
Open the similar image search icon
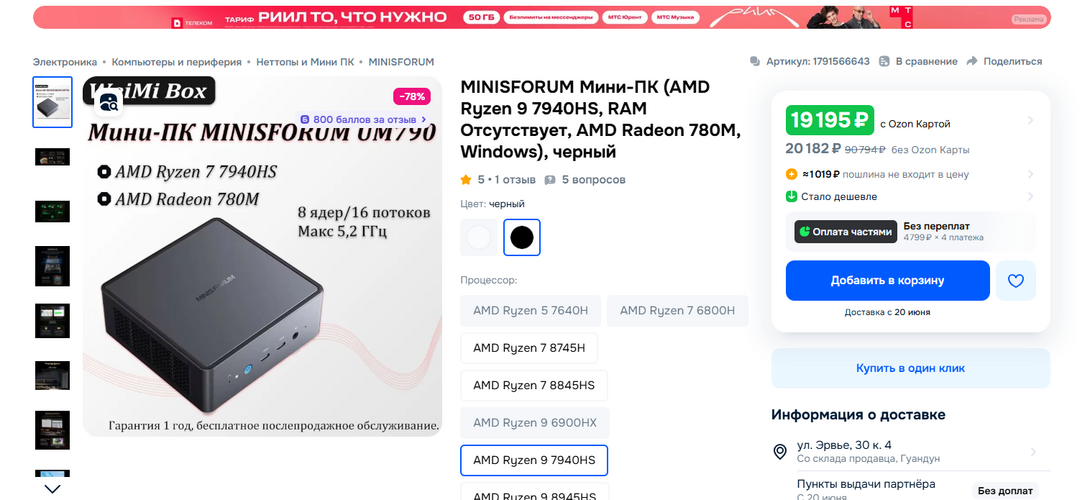108,101
